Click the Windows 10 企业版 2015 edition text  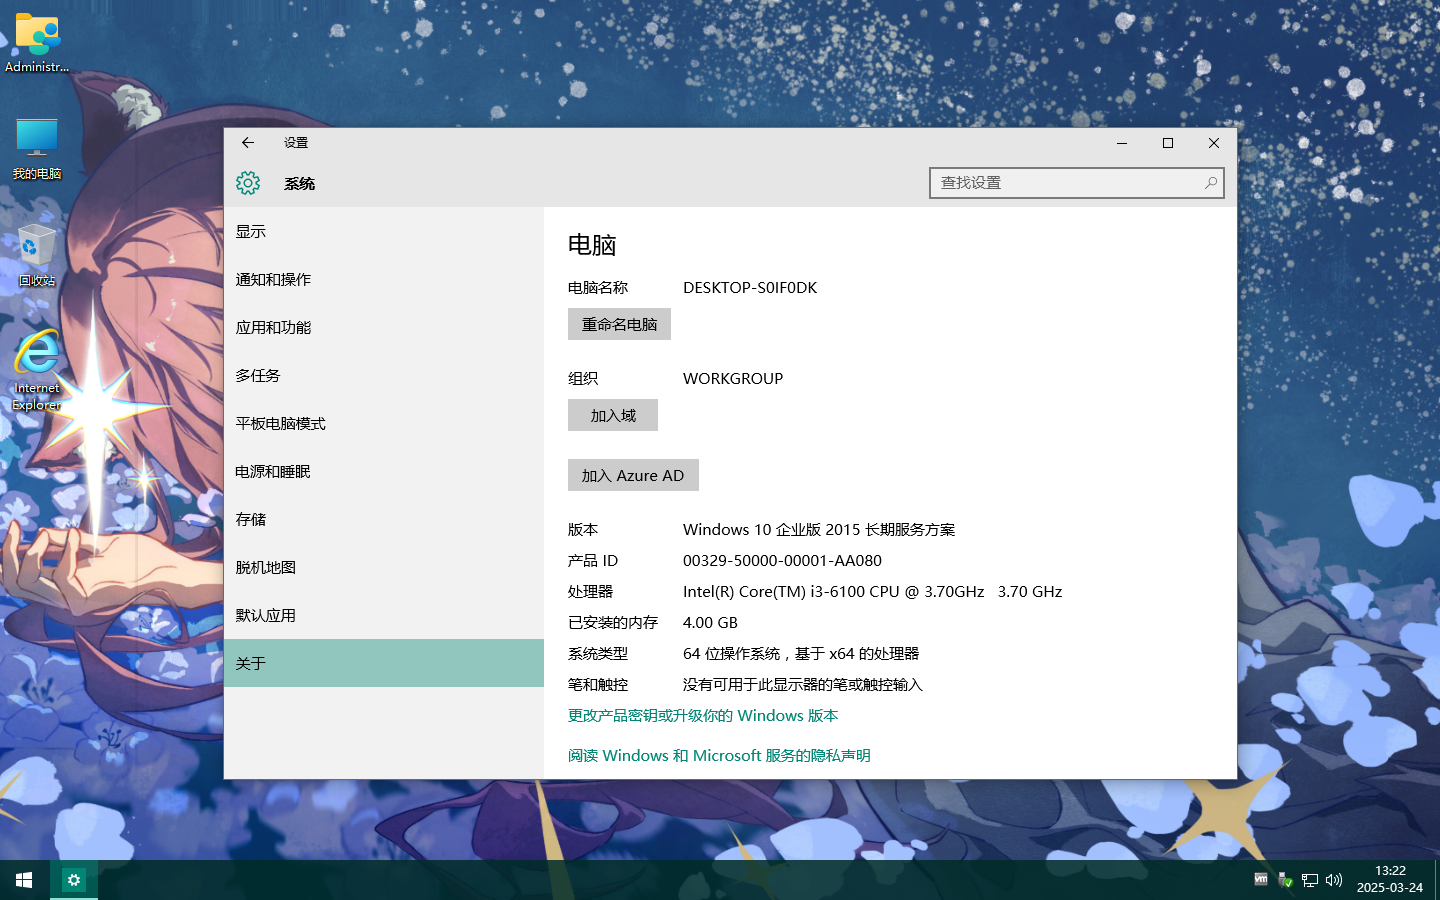coord(819,529)
